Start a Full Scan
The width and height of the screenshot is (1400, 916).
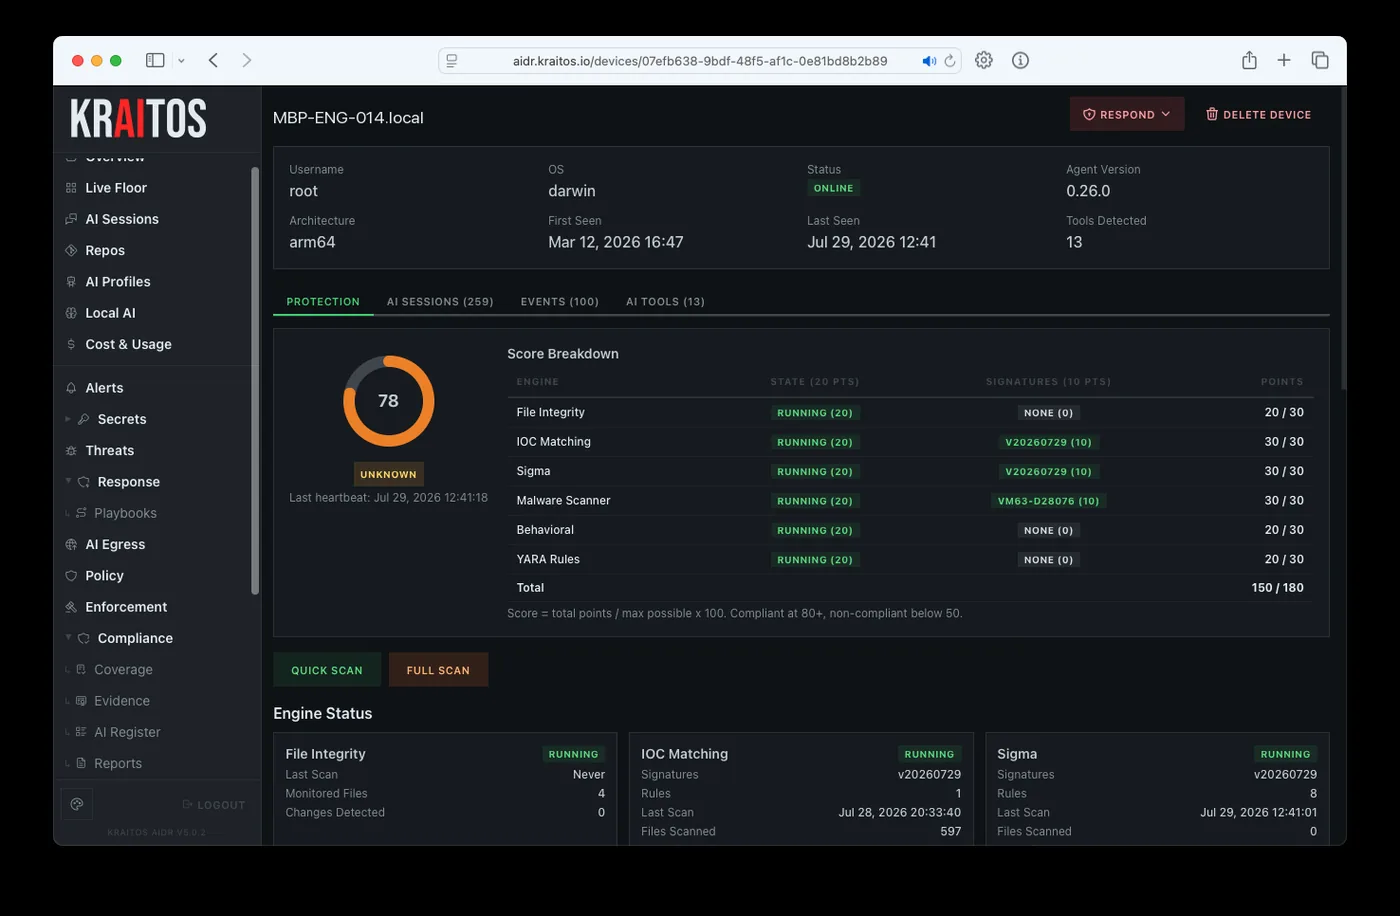click(x=438, y=670)
